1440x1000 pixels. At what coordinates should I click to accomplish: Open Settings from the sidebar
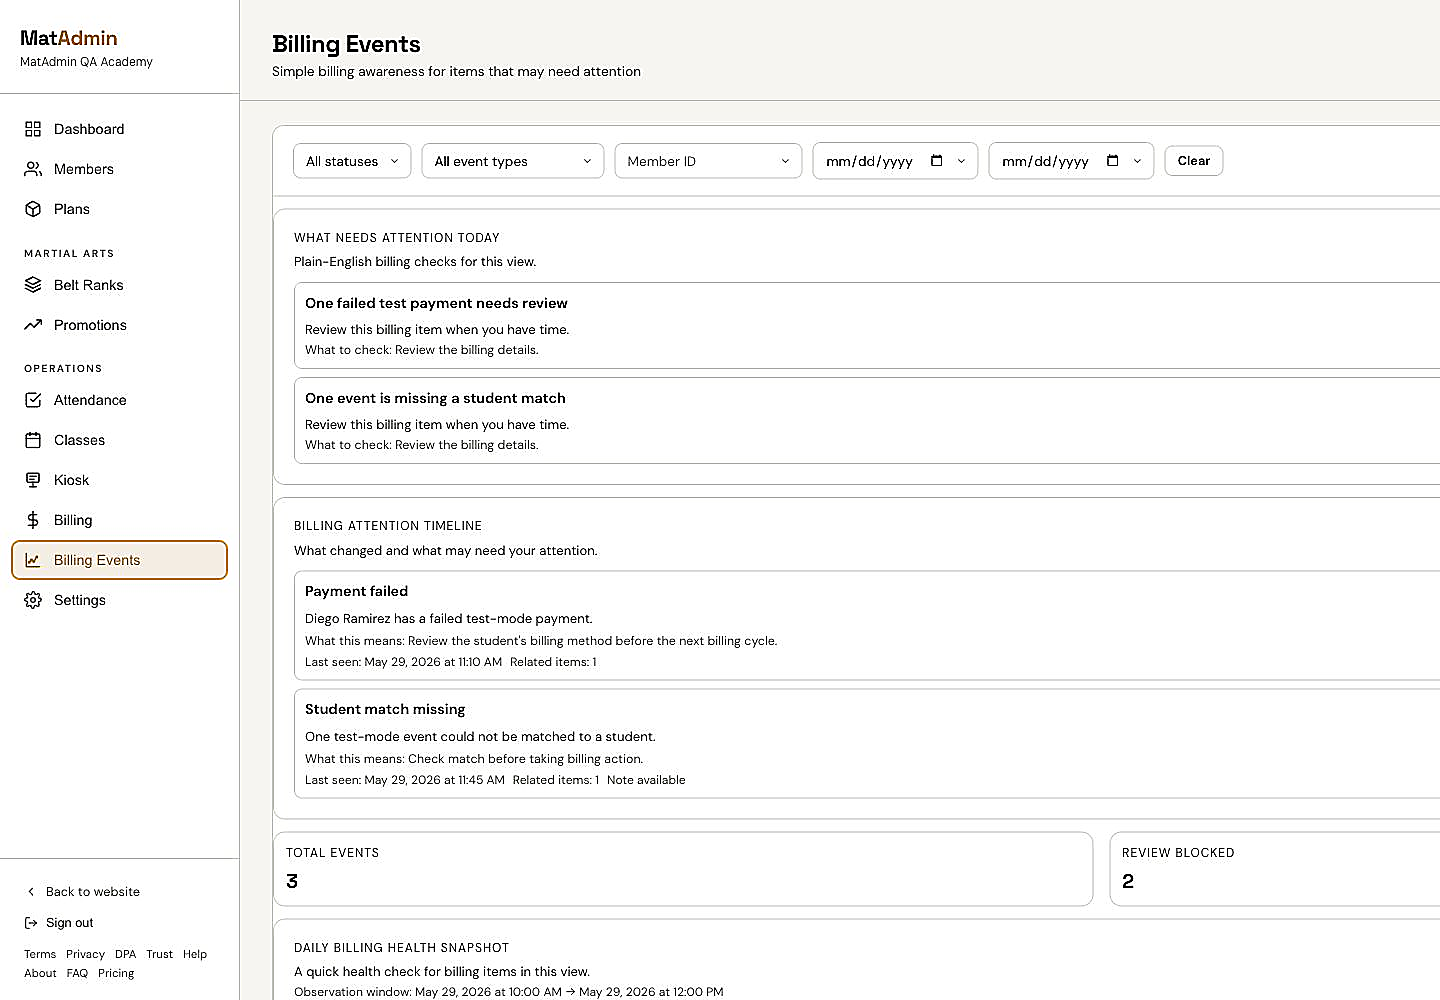click(120, 600)
